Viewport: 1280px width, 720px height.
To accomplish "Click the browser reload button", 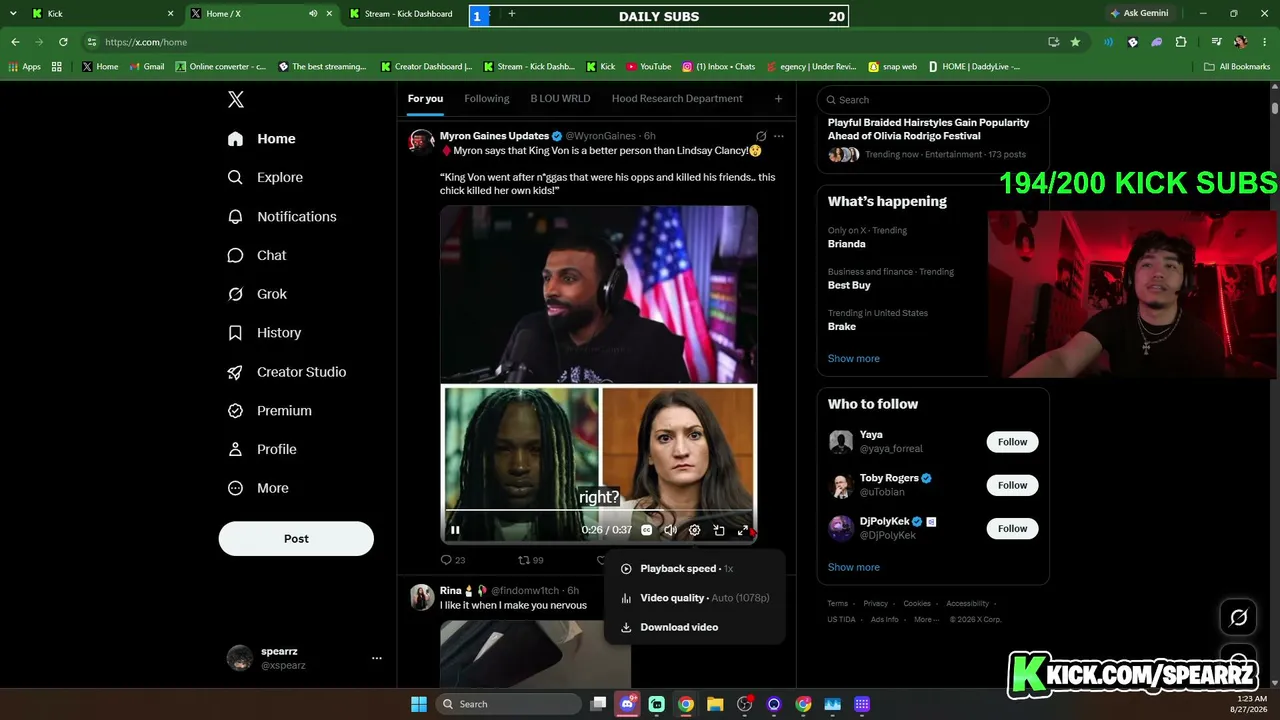I will tap(63, 42).
